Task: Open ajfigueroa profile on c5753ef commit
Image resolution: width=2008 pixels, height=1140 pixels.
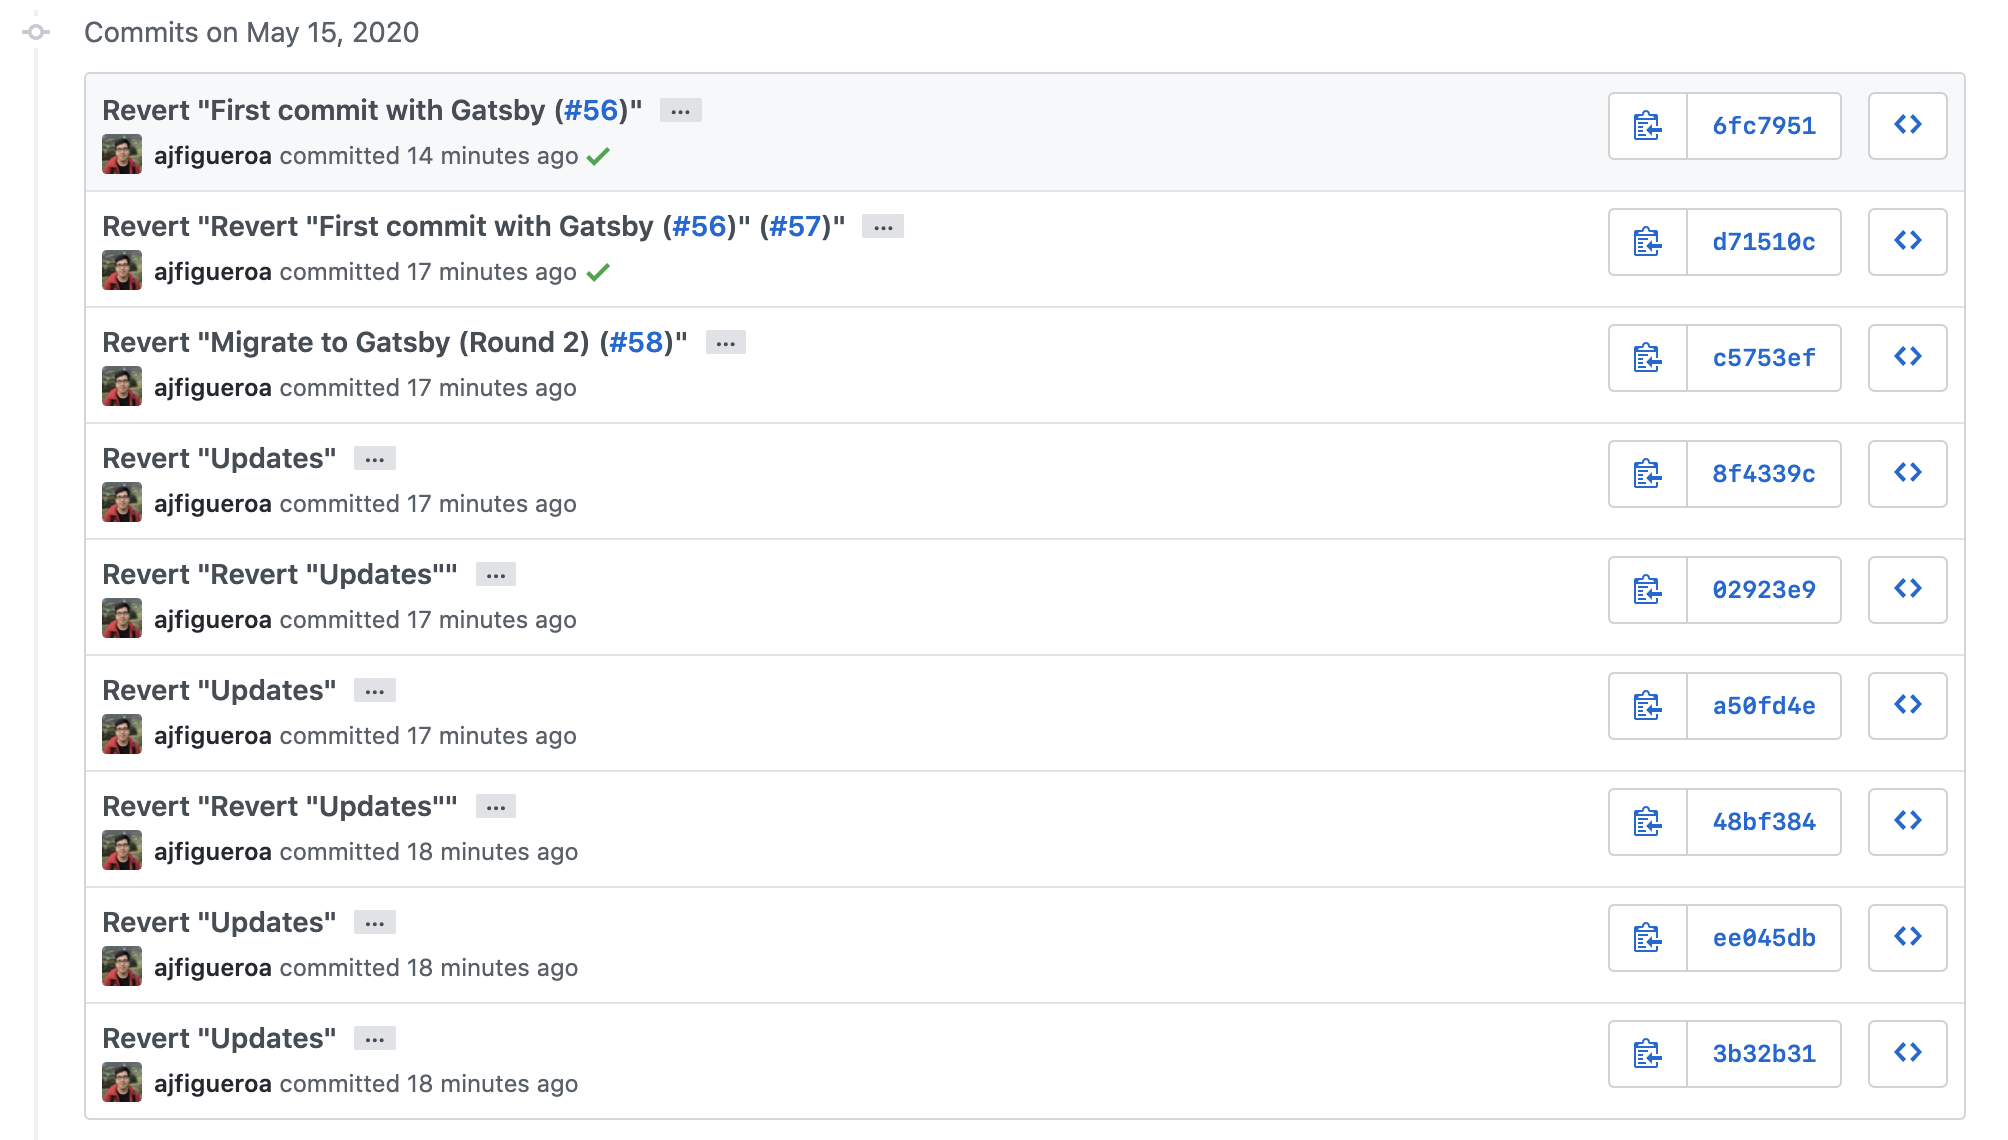Action: point(213,388)
